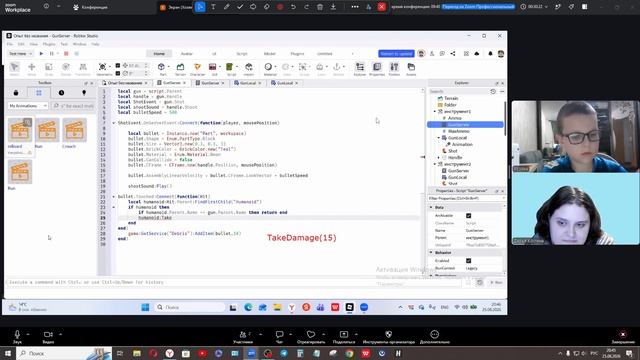Choose the Select tool in ribbon

14,69
